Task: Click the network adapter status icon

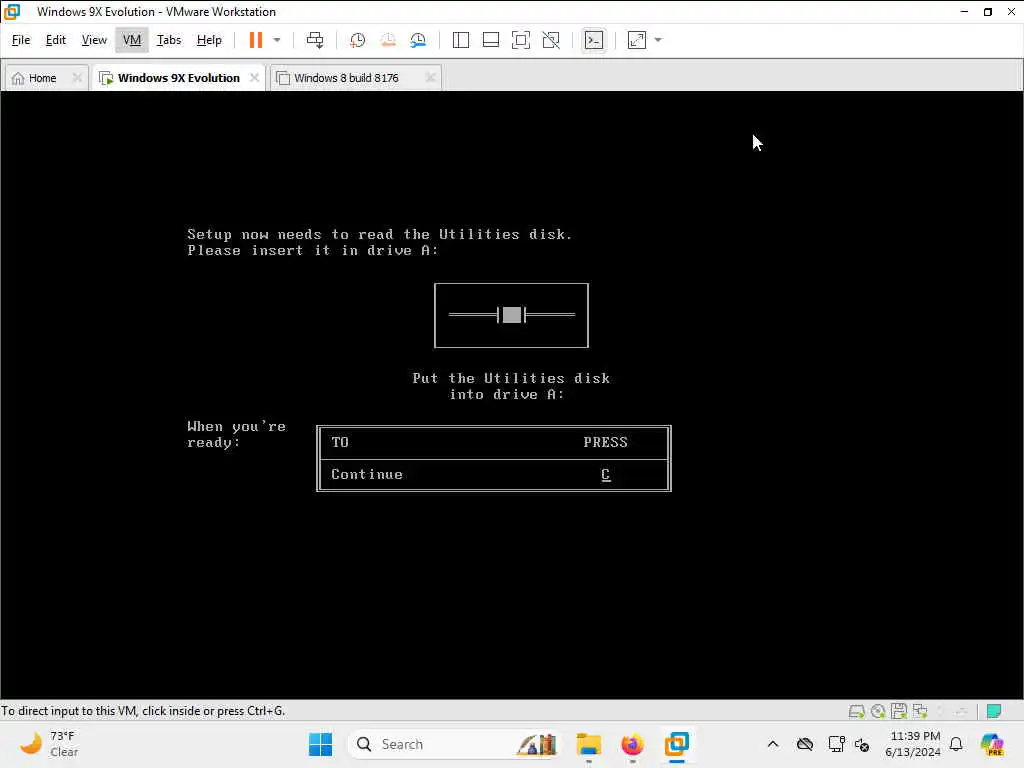Action: coord(920,711)
